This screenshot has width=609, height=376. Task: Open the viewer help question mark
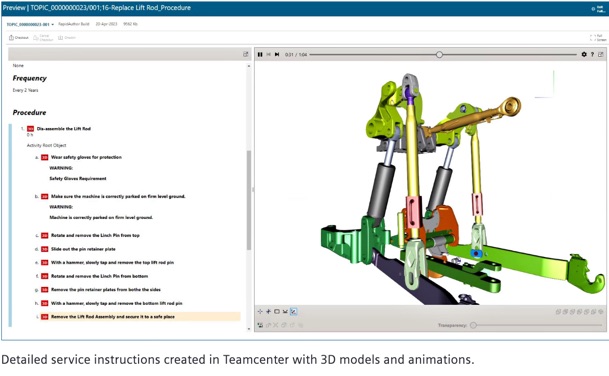(592, 55)
